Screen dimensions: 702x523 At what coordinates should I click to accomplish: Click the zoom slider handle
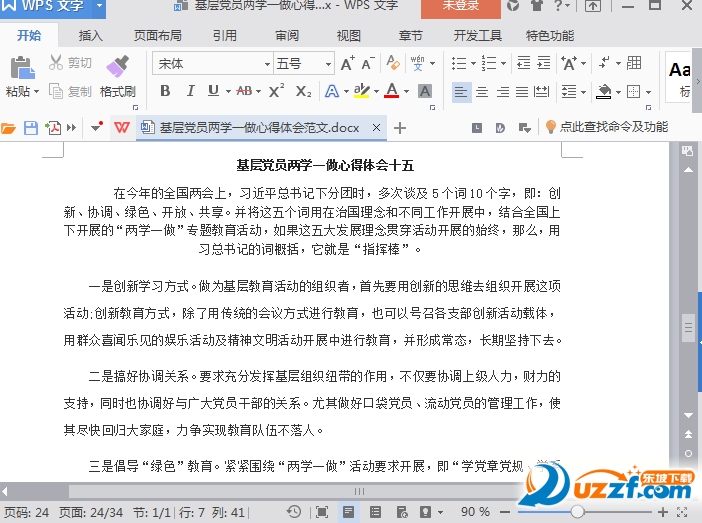click(577, 511)
